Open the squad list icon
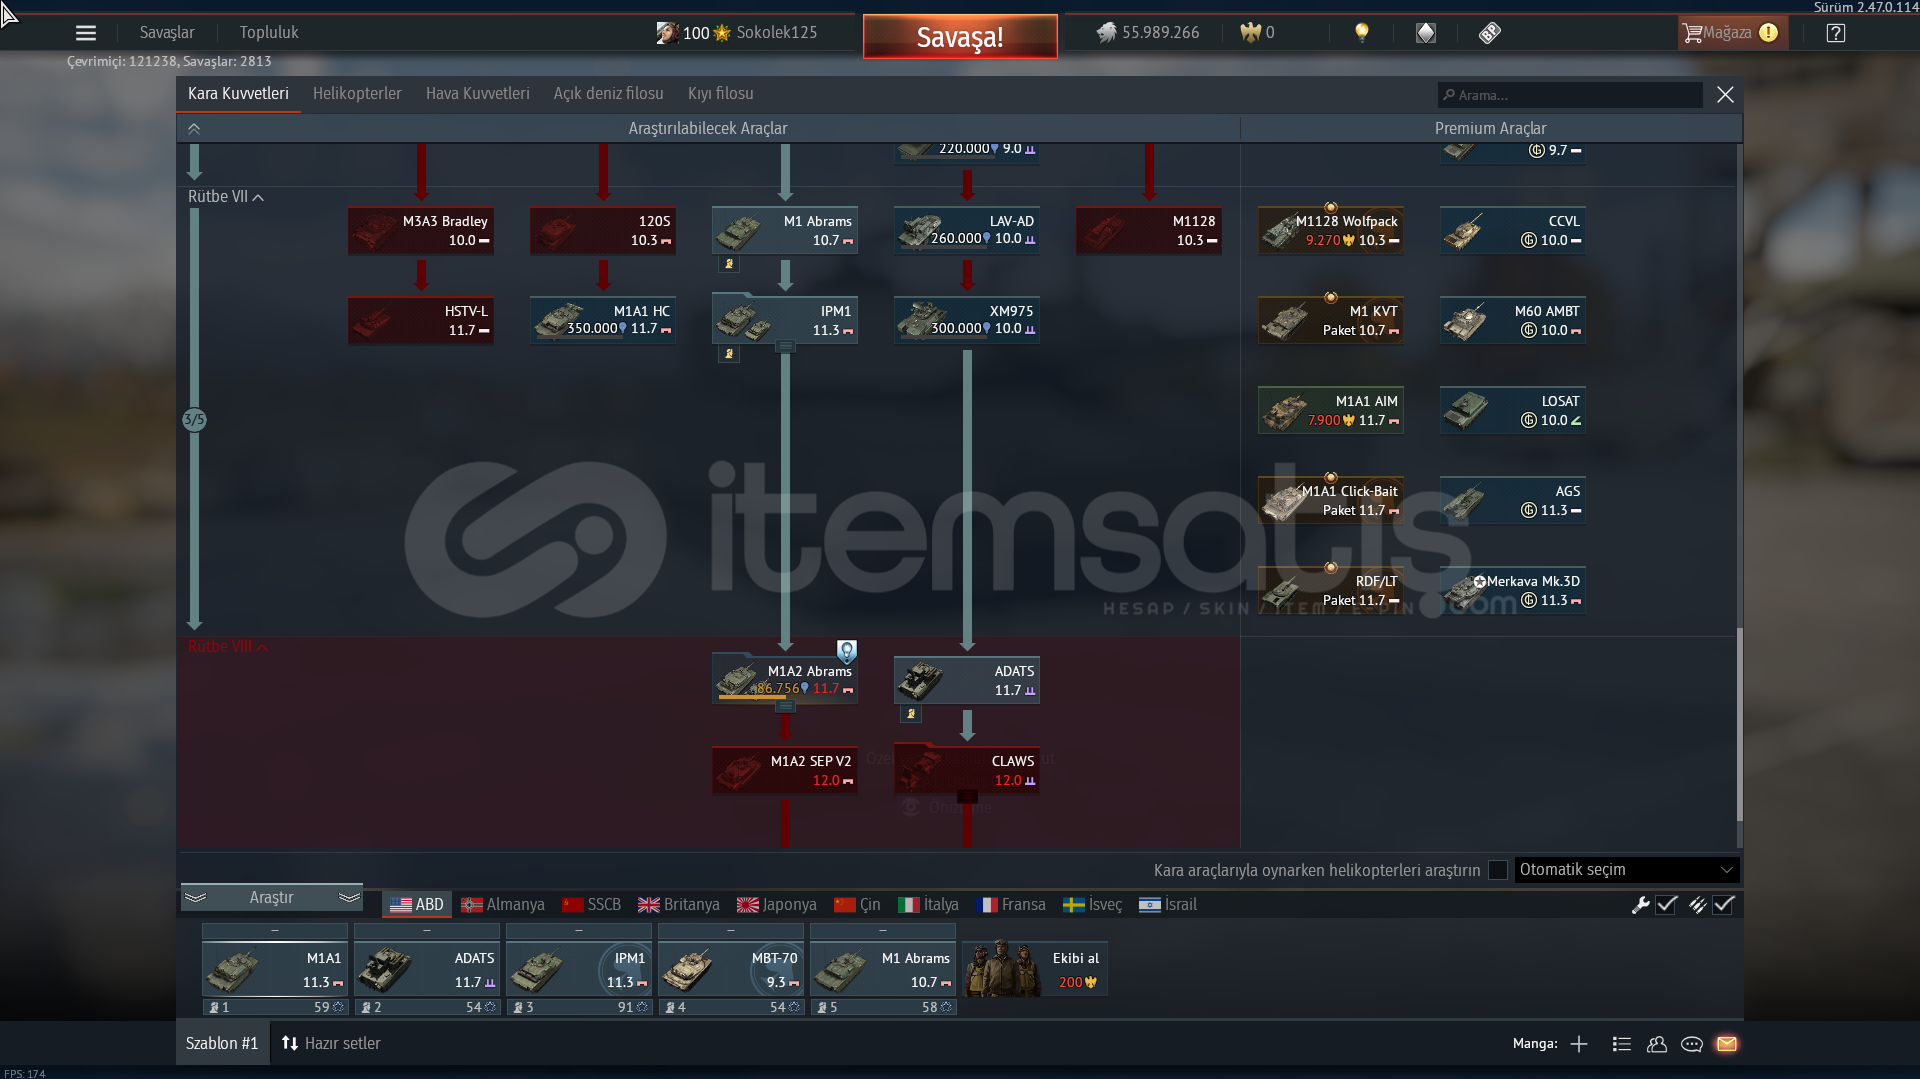Image resolution: width=1920 pixels, height=1079 pixels. pyautogui.click(x=1622, y=1044)
